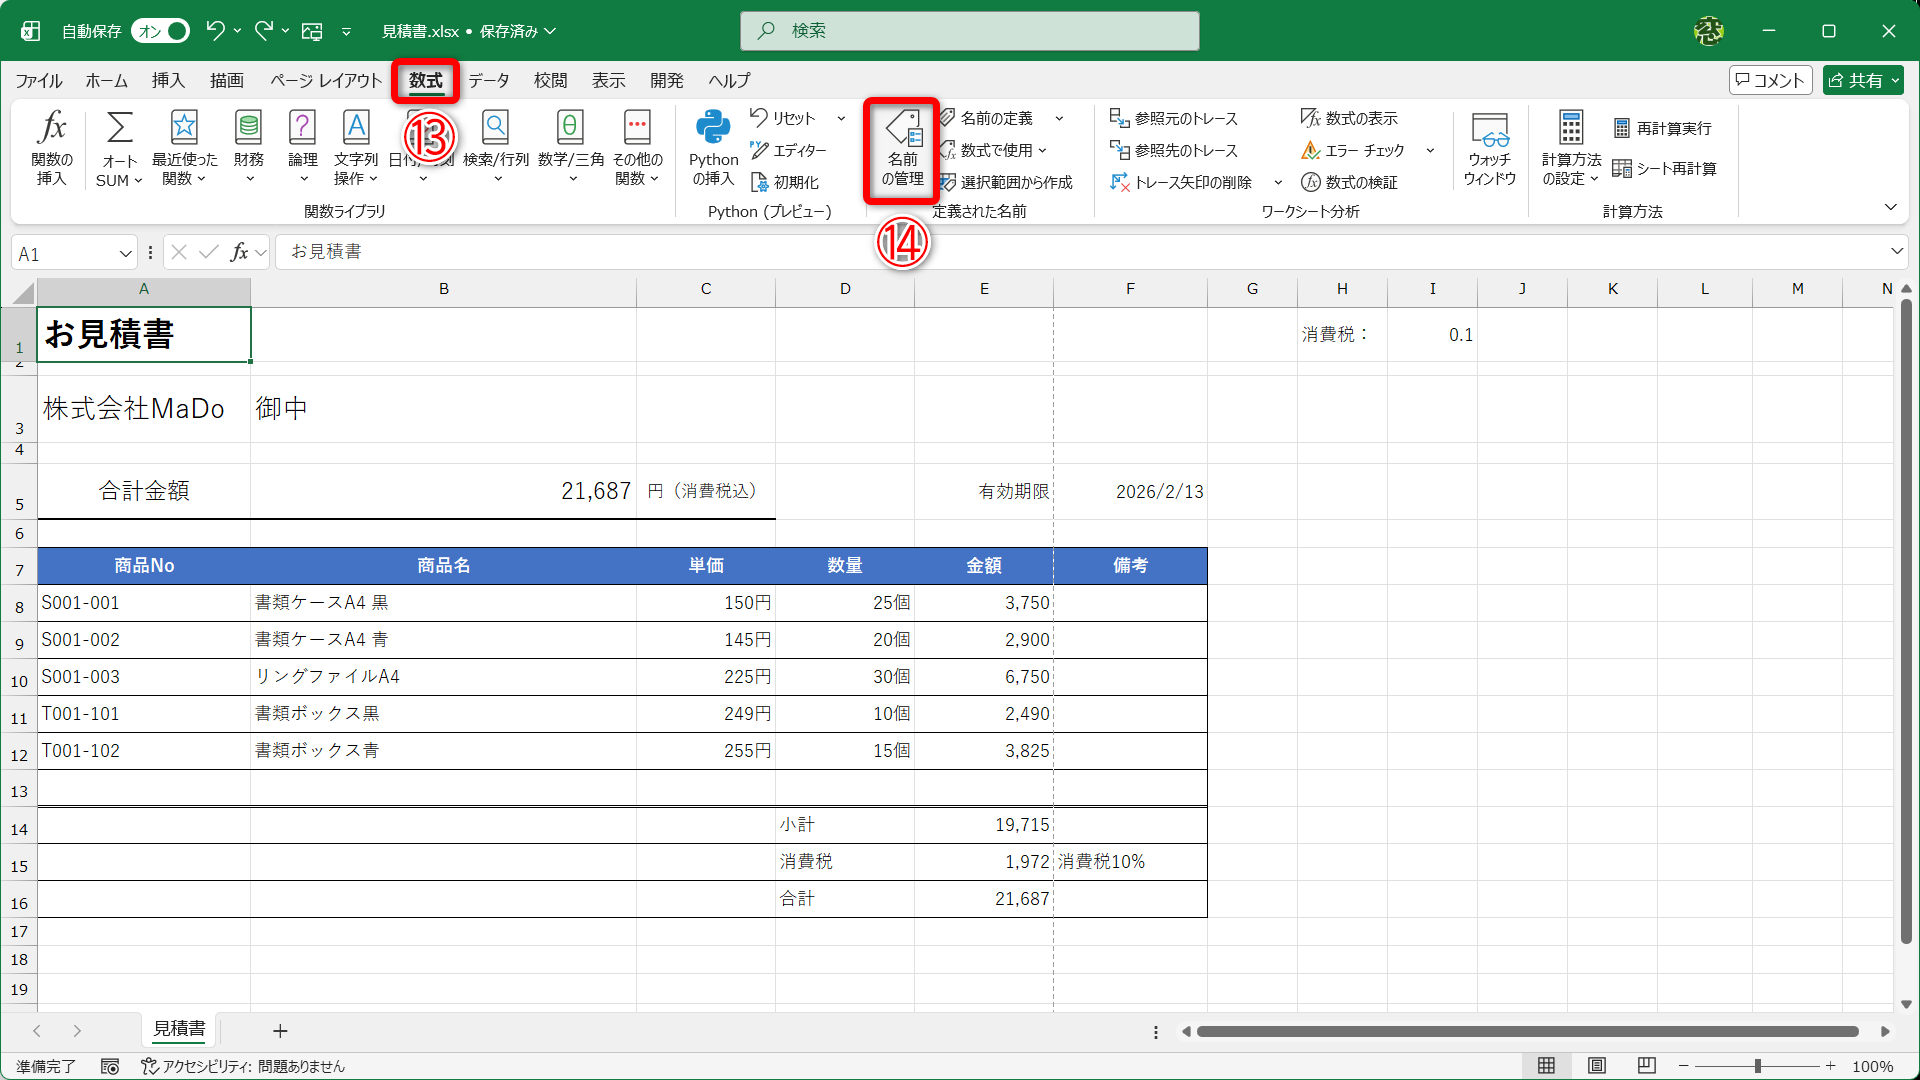1920x1080 pixels.
Task: Open the Data (データ) tab
Action: 488,80
